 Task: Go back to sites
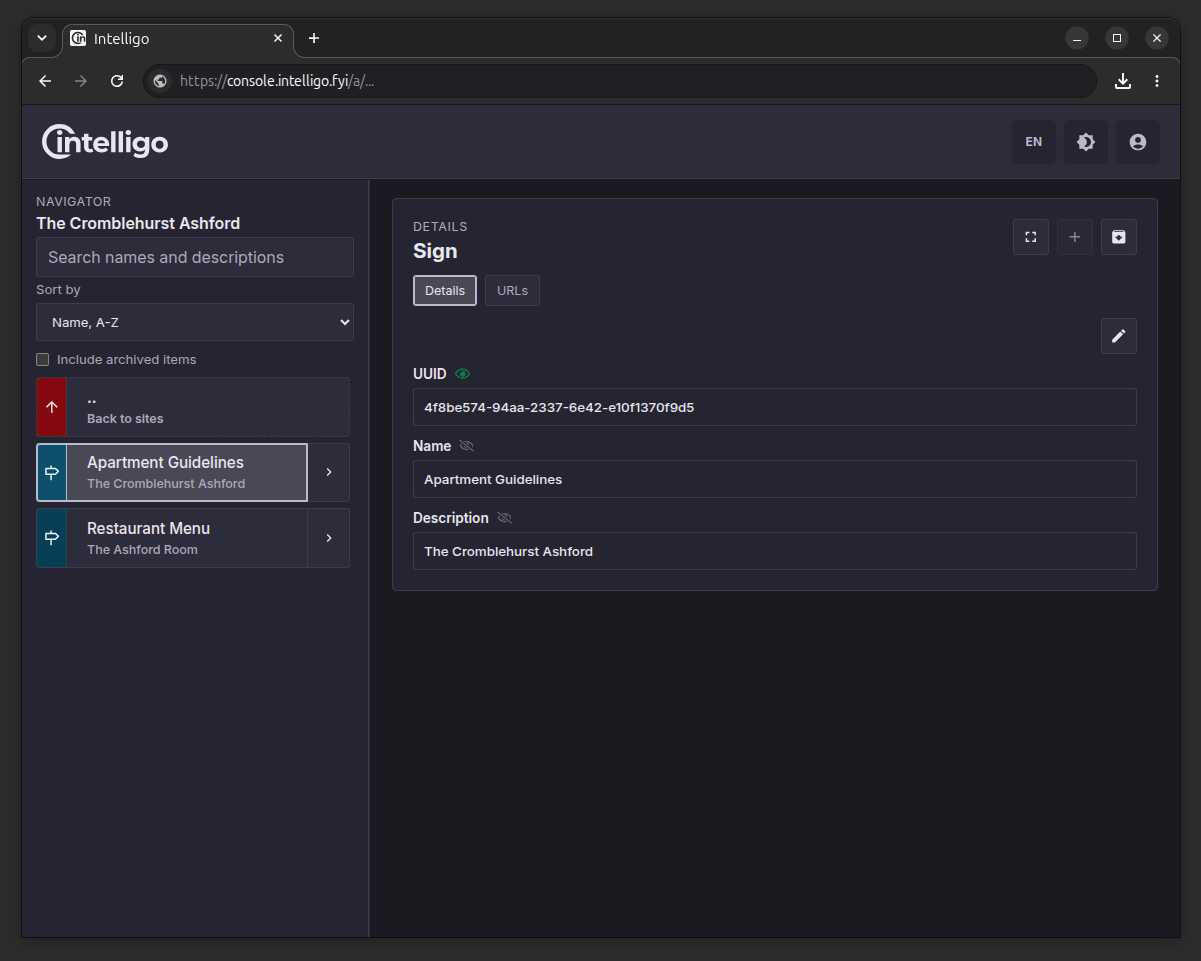[193, 407]
